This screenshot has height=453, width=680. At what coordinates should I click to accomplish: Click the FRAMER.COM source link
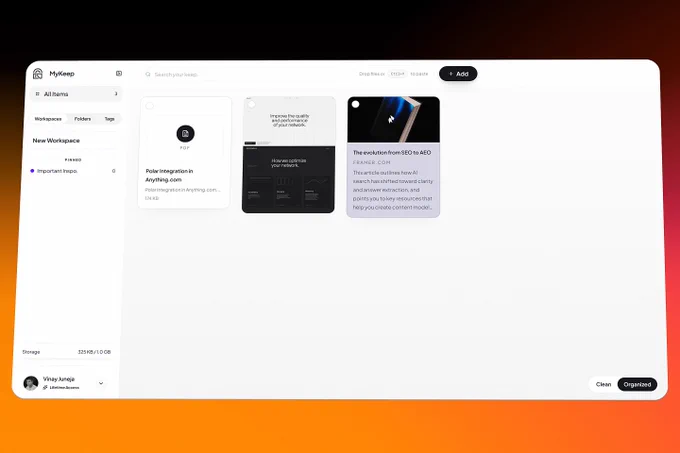coord(372,163)
